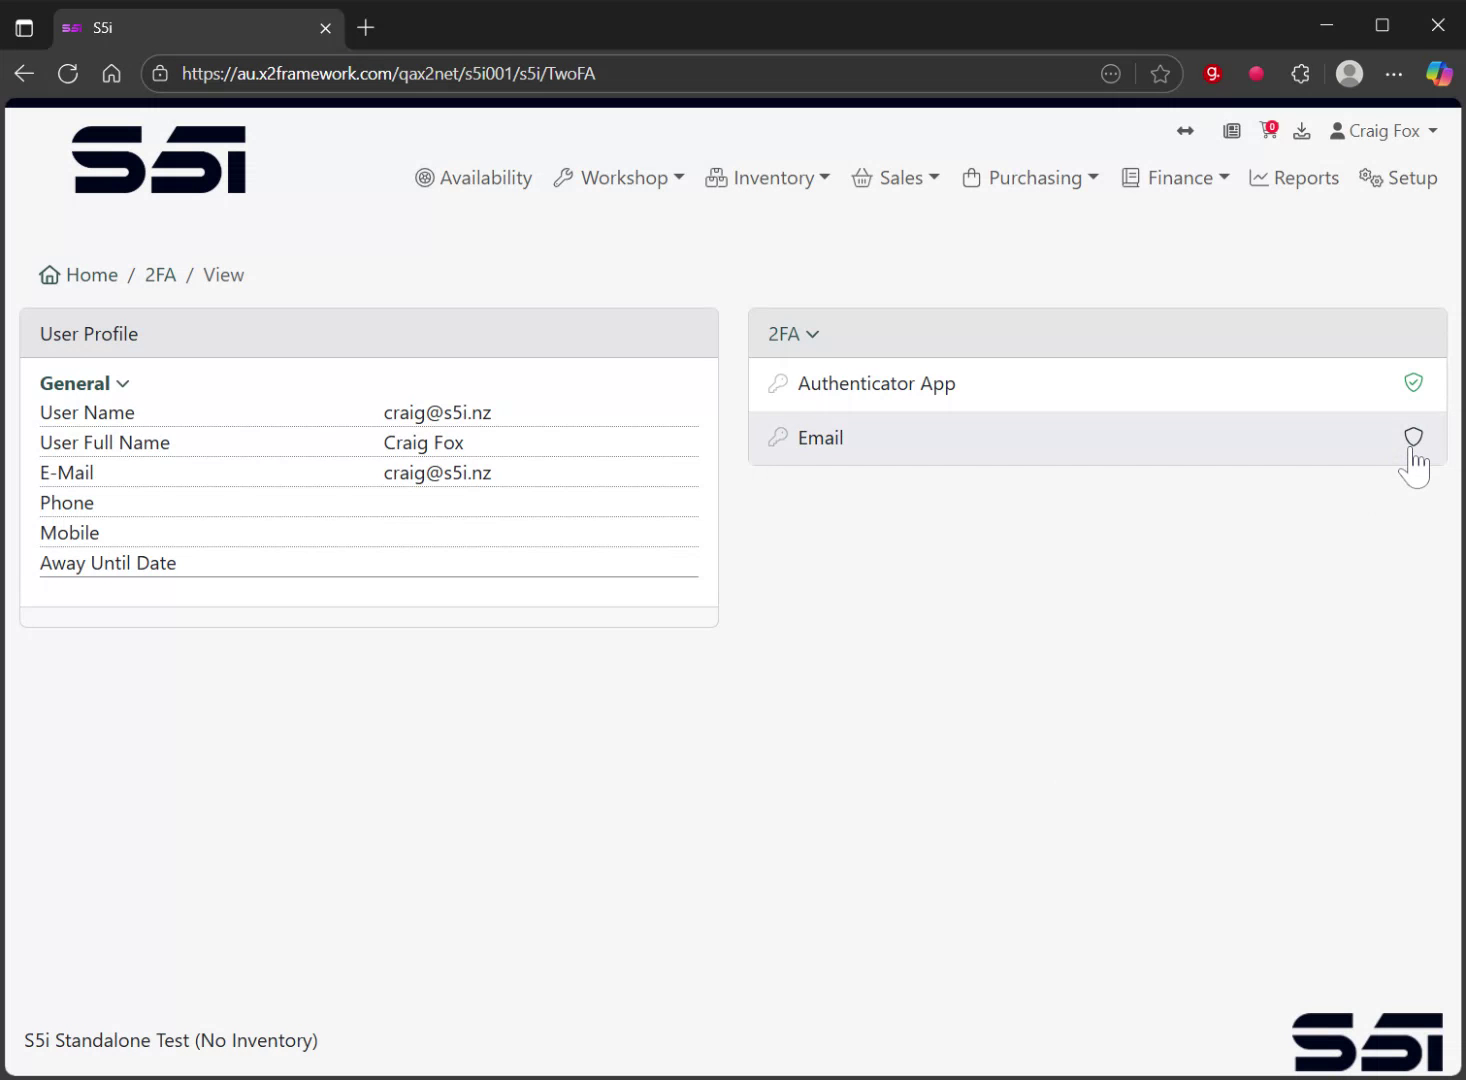This screenshot has width=1466, height=1080.
Task: Click the key icon beside Authenticator App
Action: click(778, 384)
